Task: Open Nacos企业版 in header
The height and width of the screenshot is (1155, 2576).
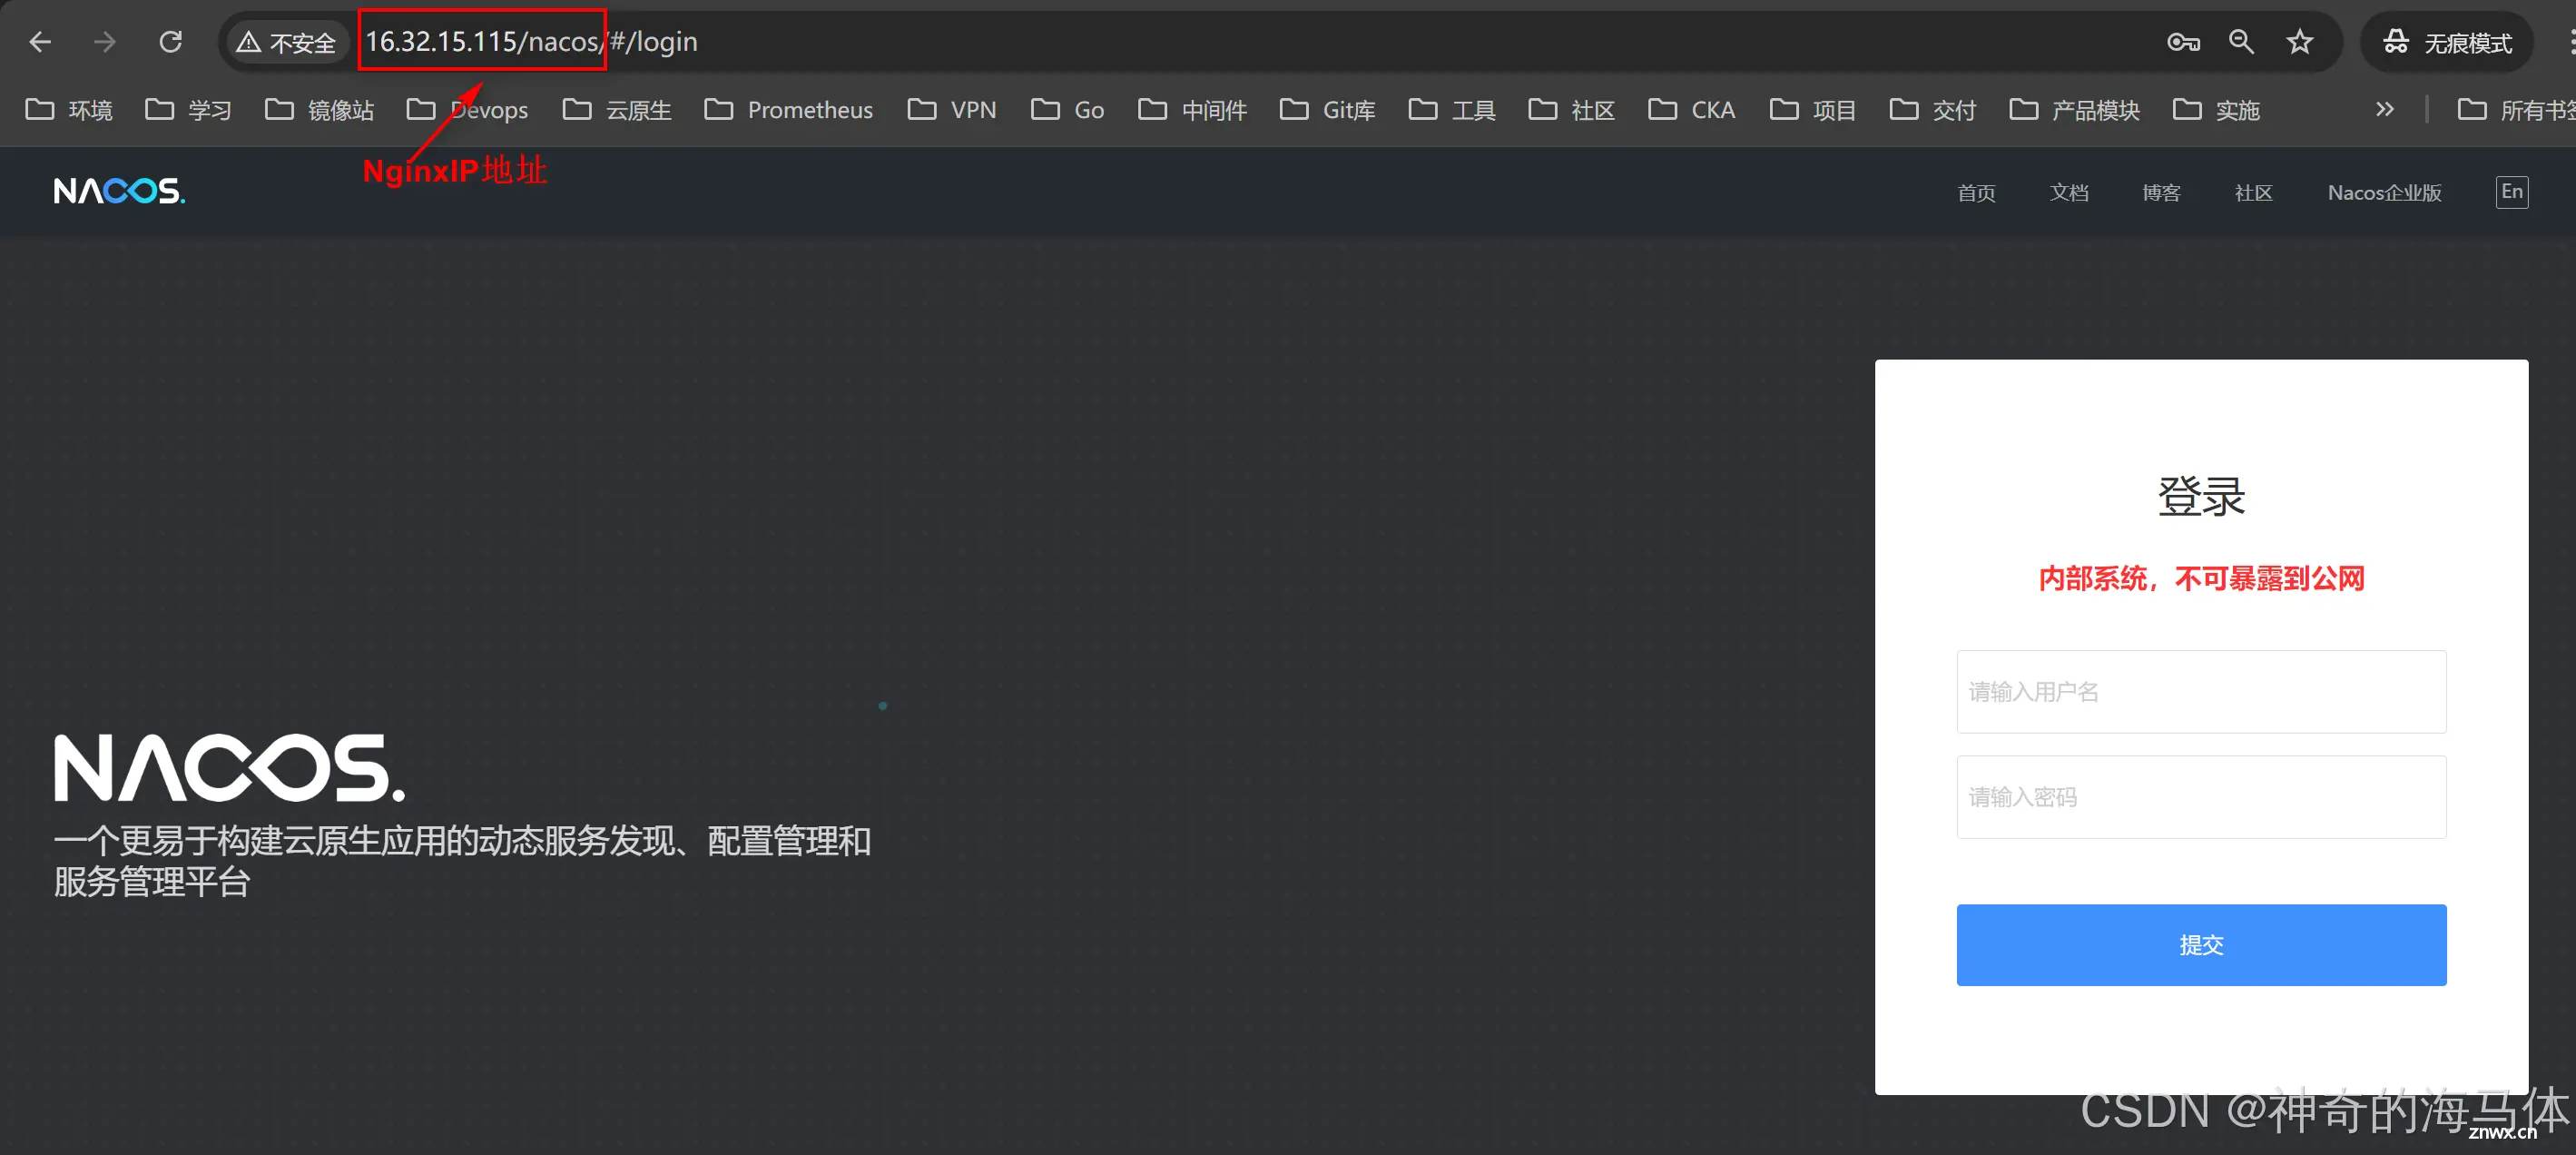Action: pos(2384,192)
